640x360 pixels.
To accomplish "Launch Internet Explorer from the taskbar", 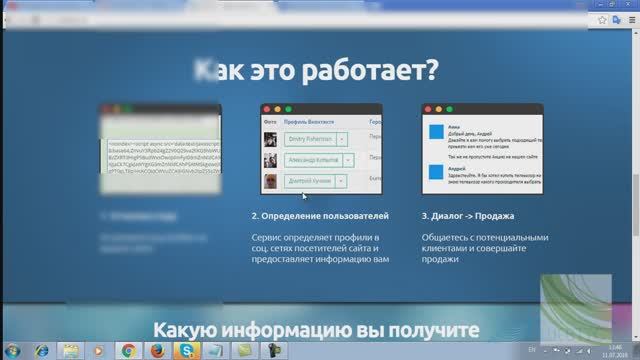I will tap(42, 351).
